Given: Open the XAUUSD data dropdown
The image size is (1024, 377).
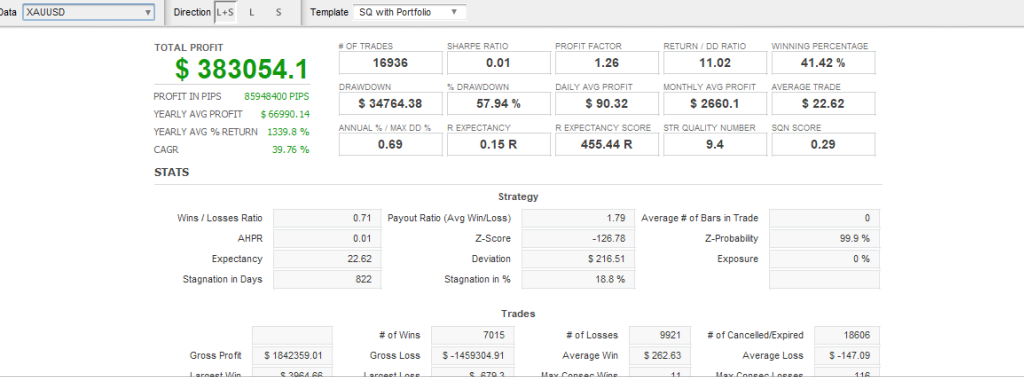Looking at the screenshot, I should (x=88, y=12).
